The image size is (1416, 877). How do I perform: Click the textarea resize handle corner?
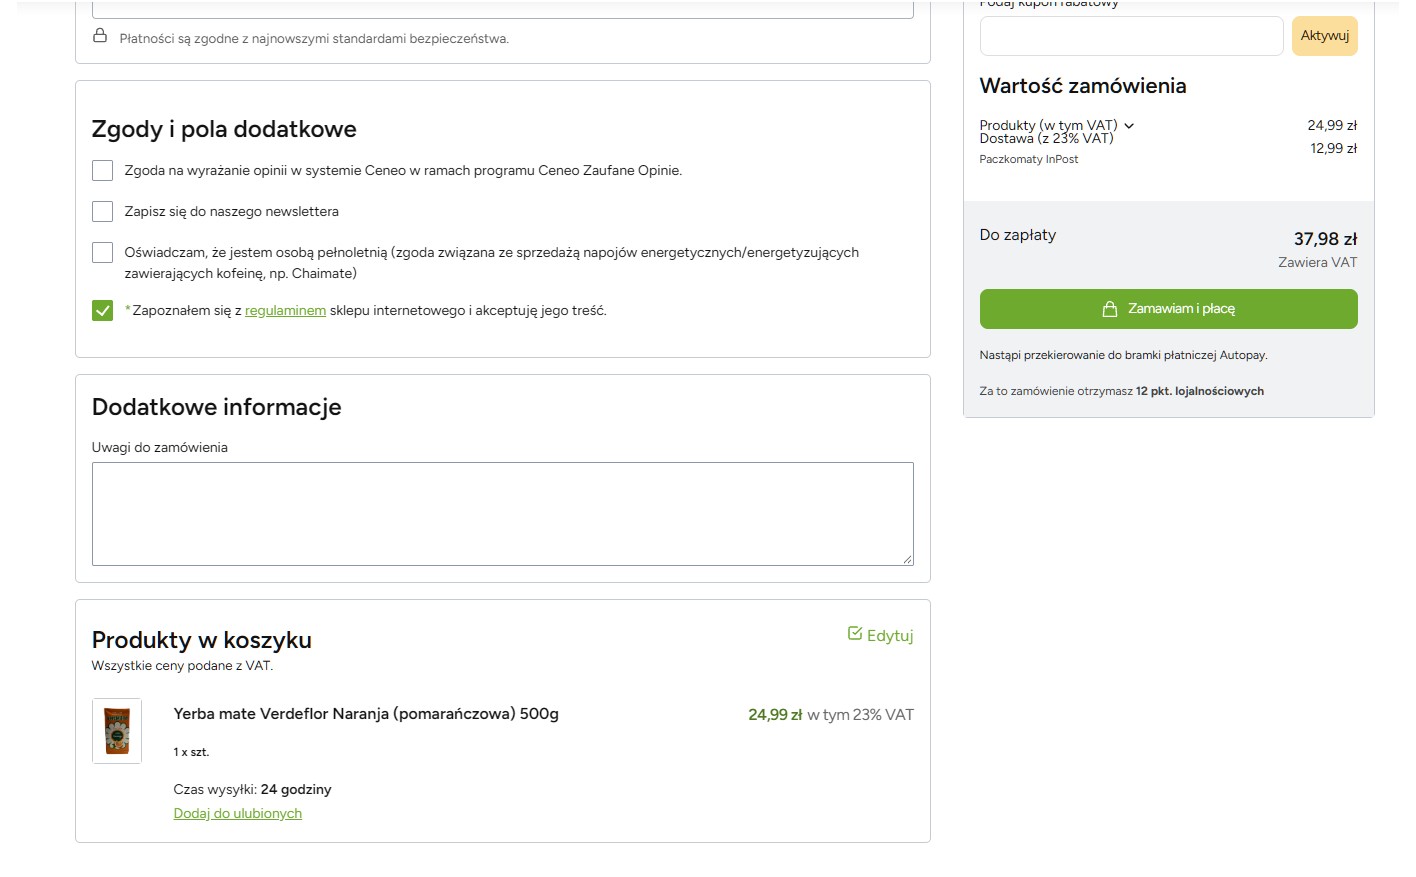(x=907, y=559)
